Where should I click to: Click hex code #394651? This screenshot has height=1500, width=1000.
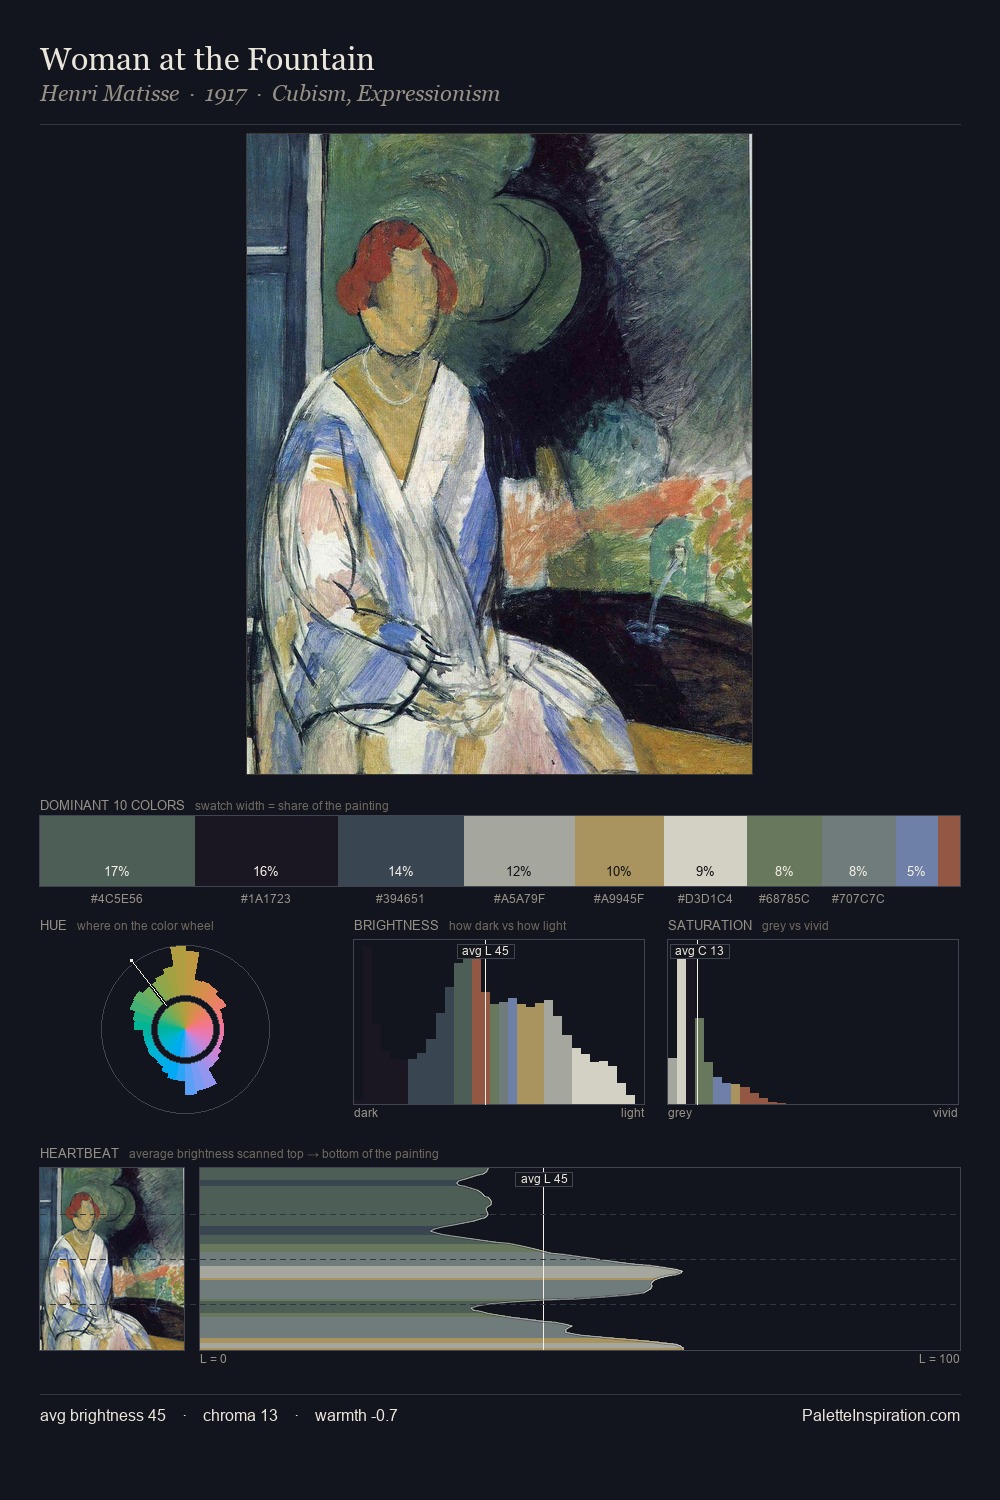tap(400, 899)
